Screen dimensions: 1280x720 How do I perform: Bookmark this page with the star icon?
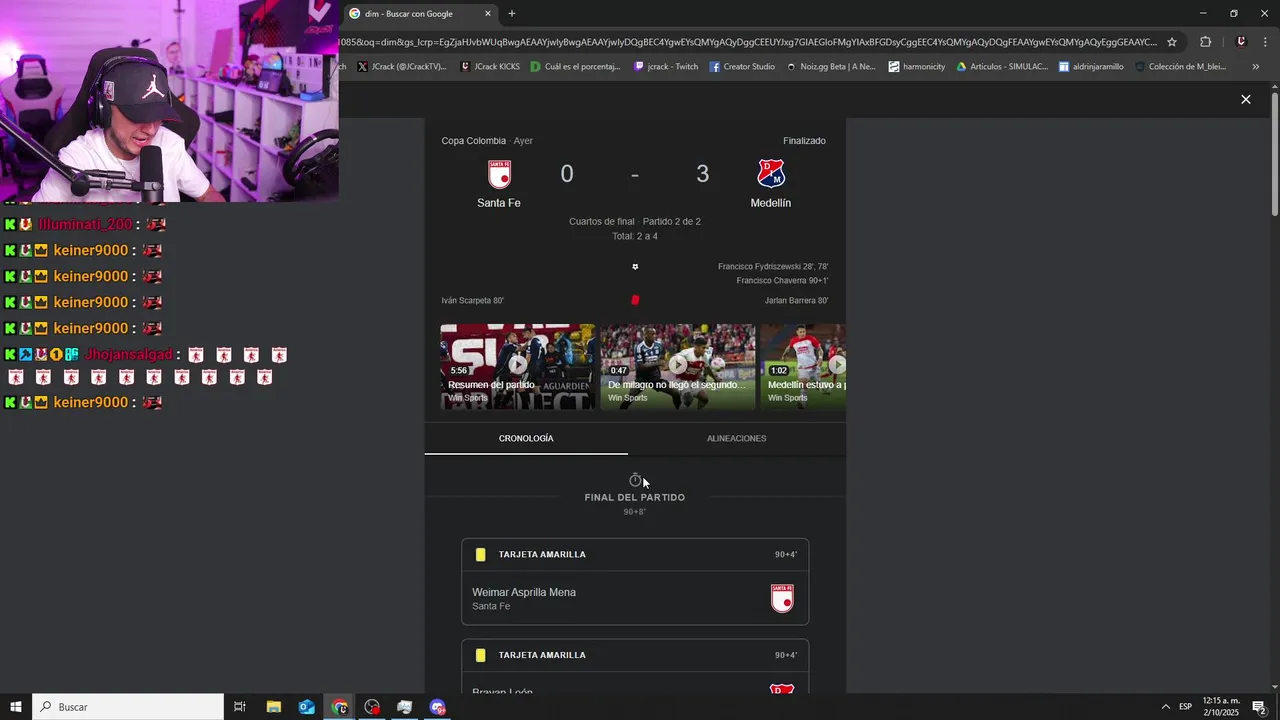tap(1172, 42)
